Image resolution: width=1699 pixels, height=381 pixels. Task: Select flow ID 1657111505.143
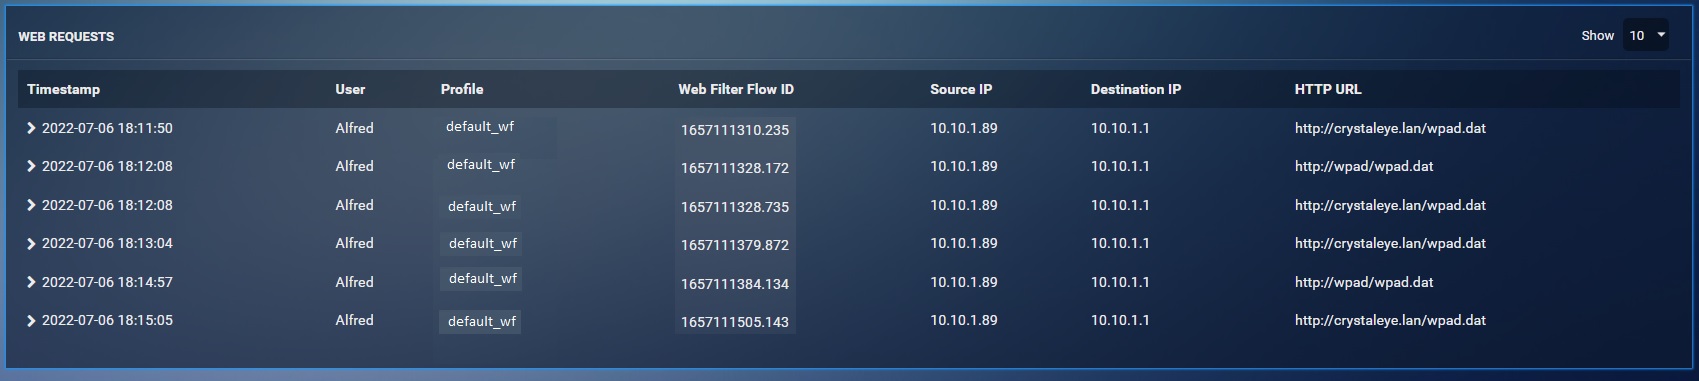tap(735, 322)
